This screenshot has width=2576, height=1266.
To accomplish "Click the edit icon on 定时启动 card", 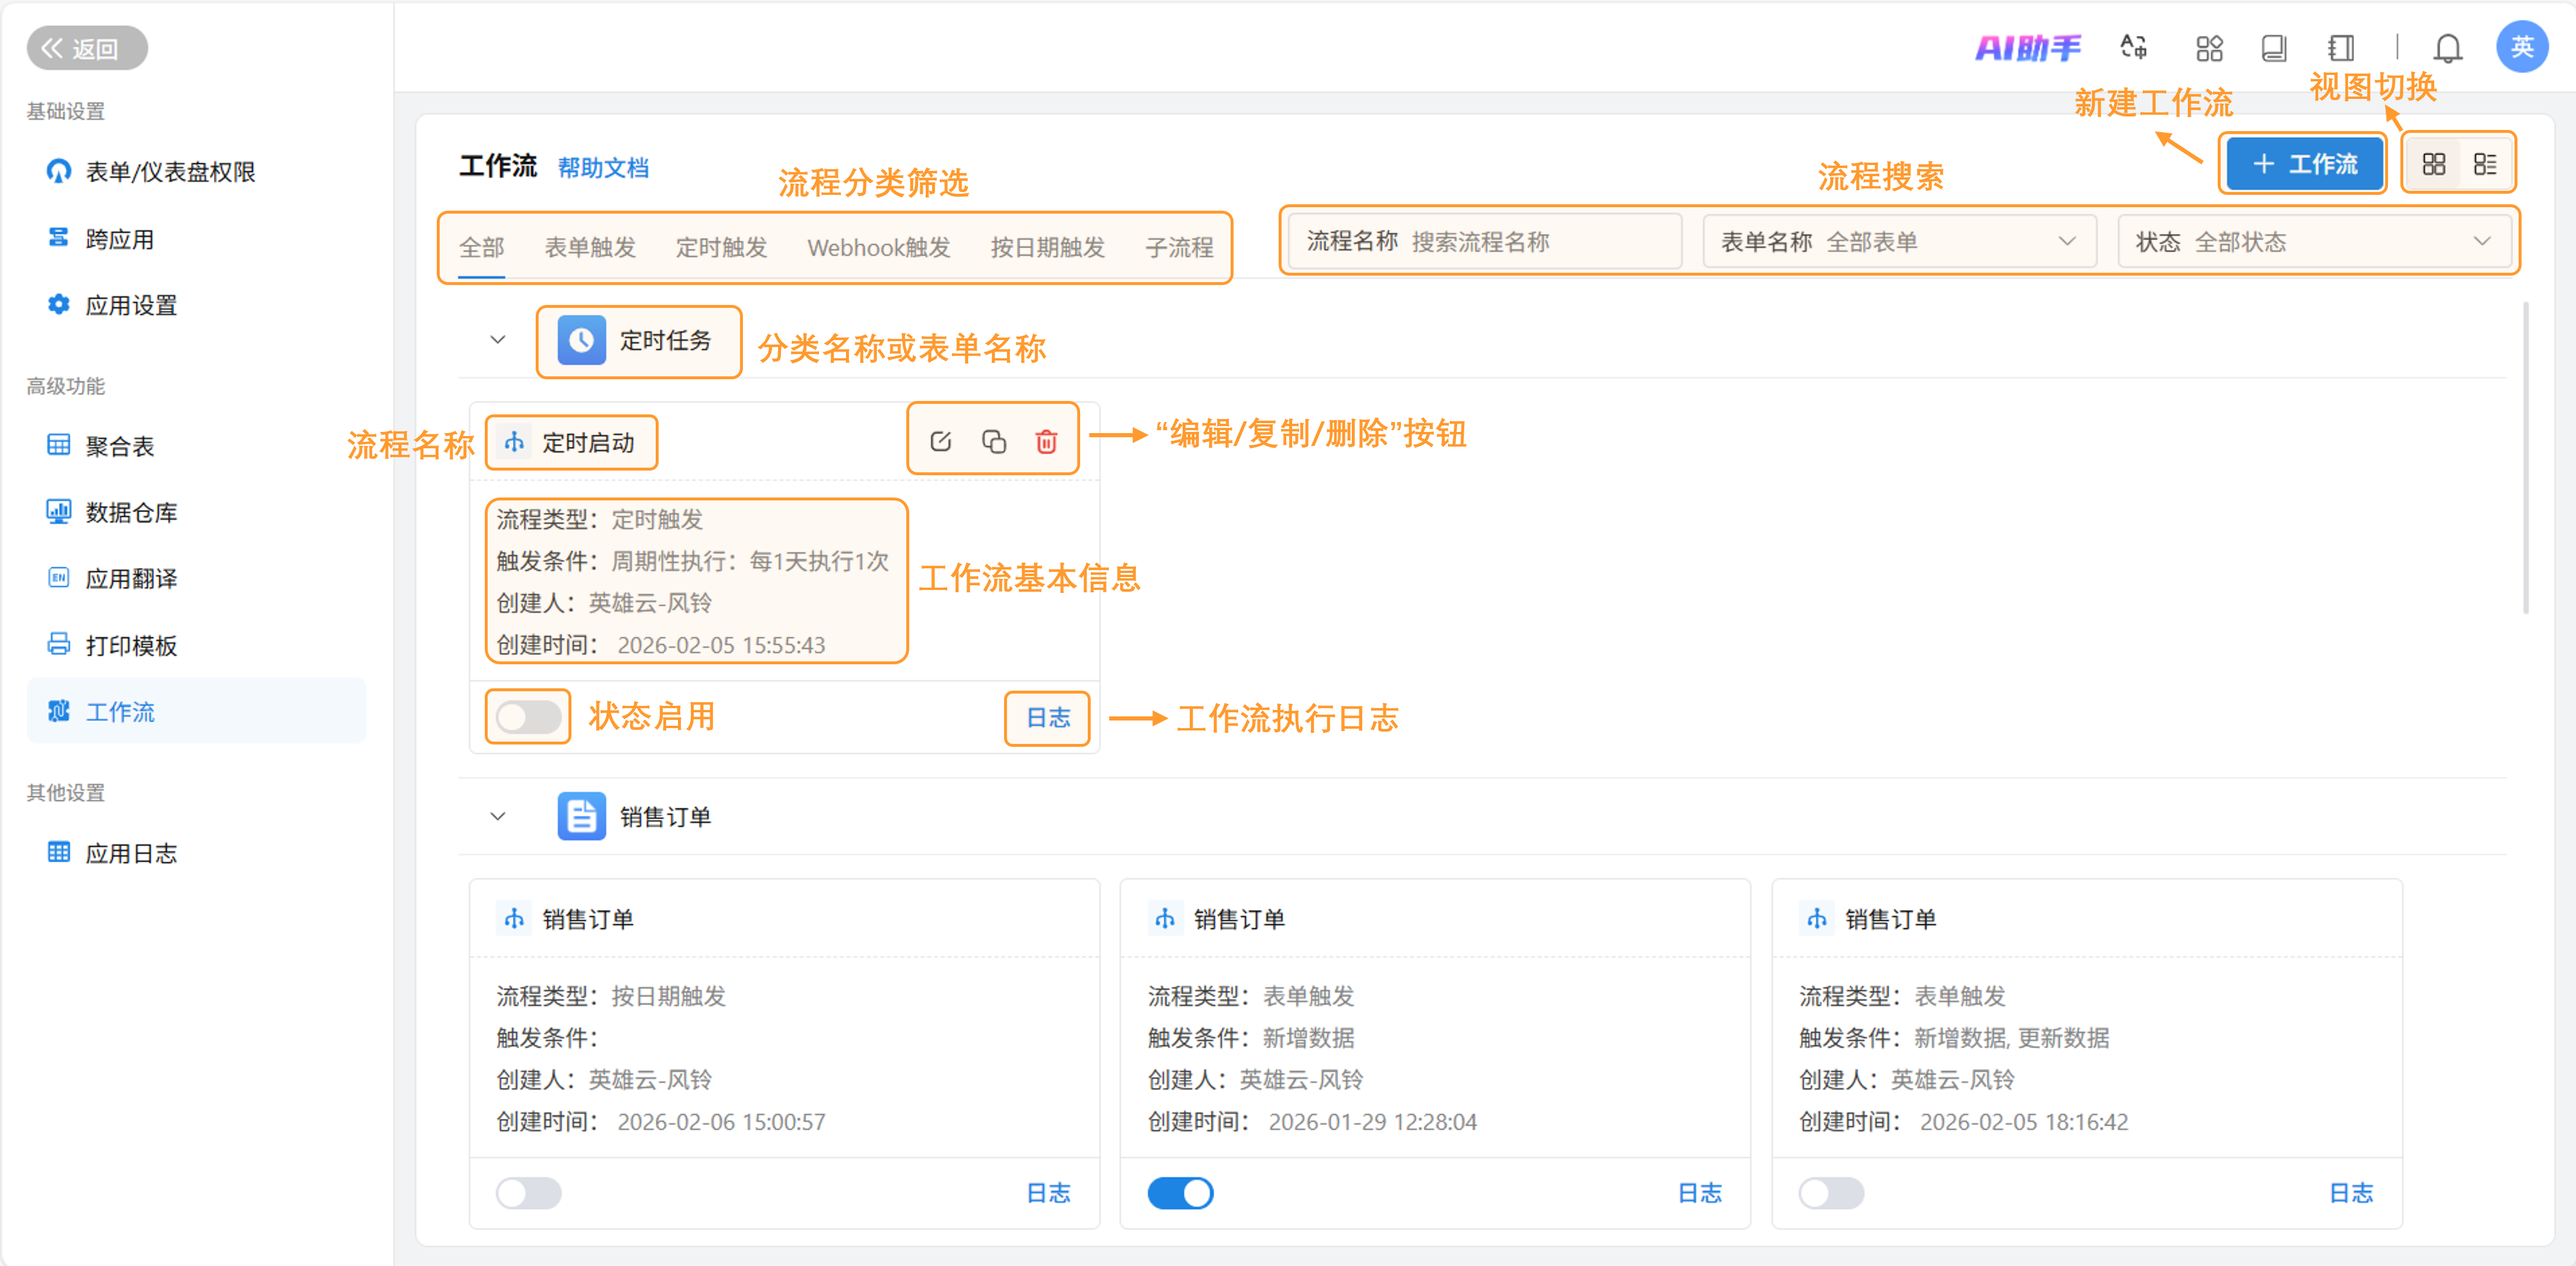I will point(940,441).
